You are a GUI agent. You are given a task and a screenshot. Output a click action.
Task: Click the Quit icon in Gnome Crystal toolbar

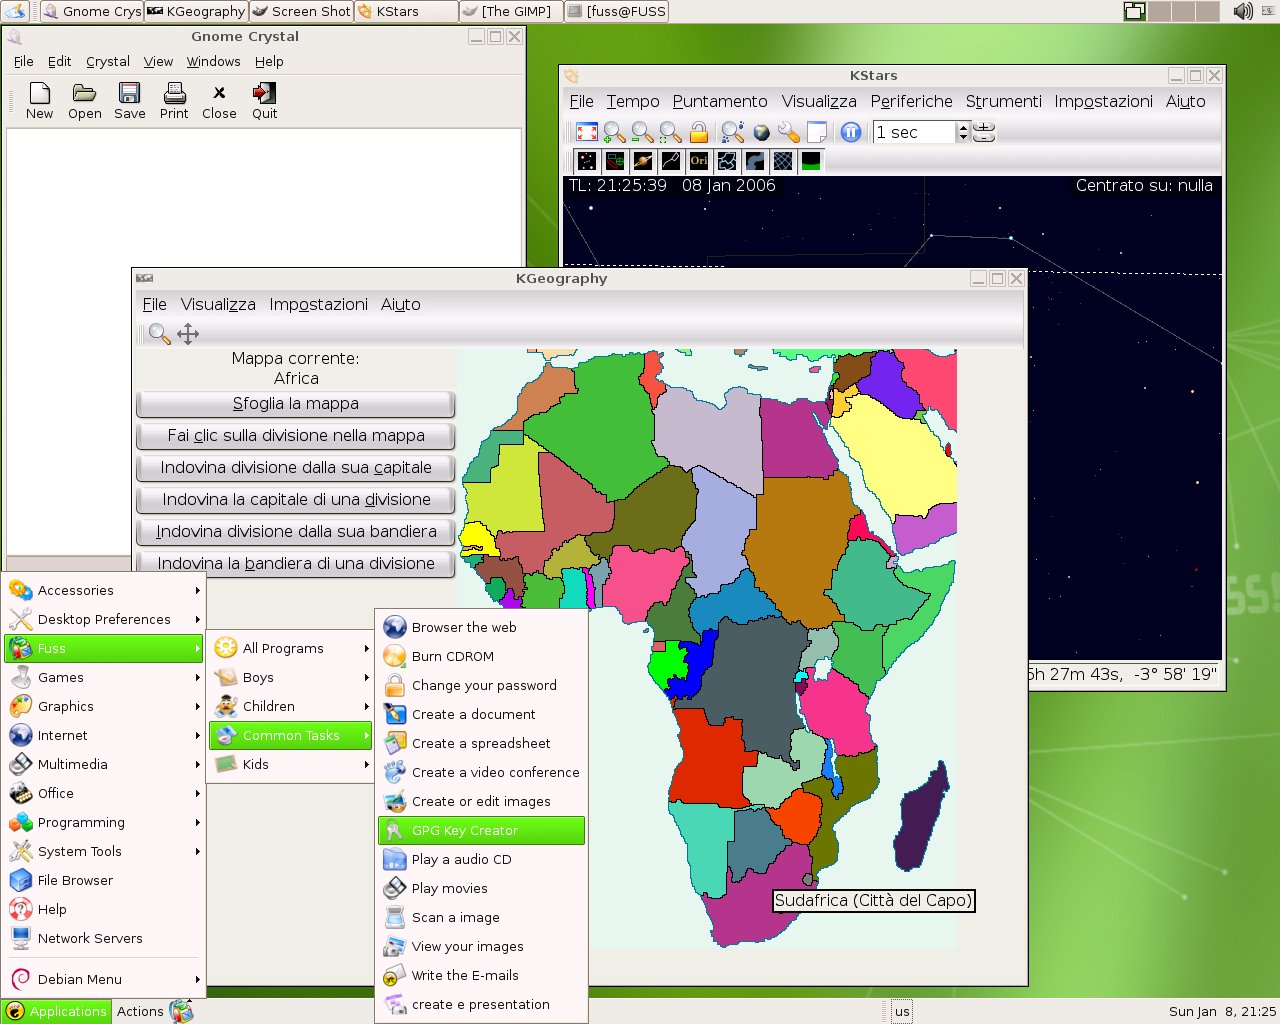[x=264, y=94]
